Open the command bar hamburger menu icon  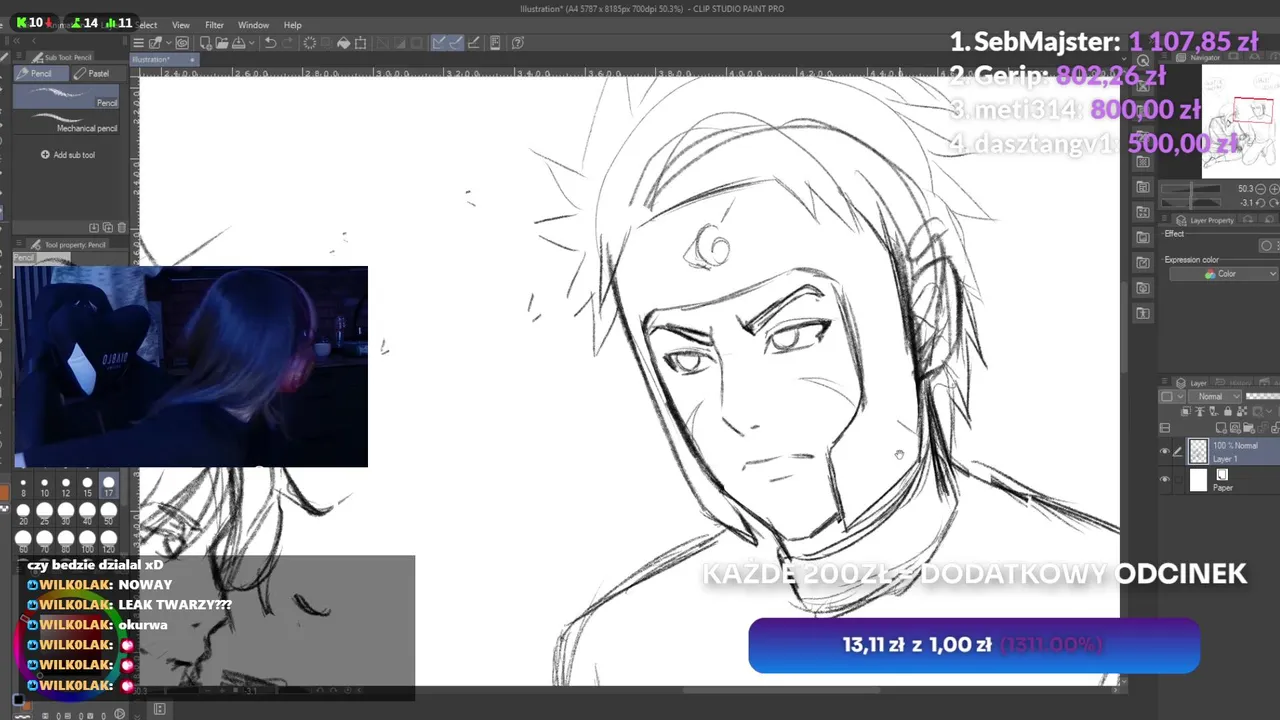click(138, 43)
